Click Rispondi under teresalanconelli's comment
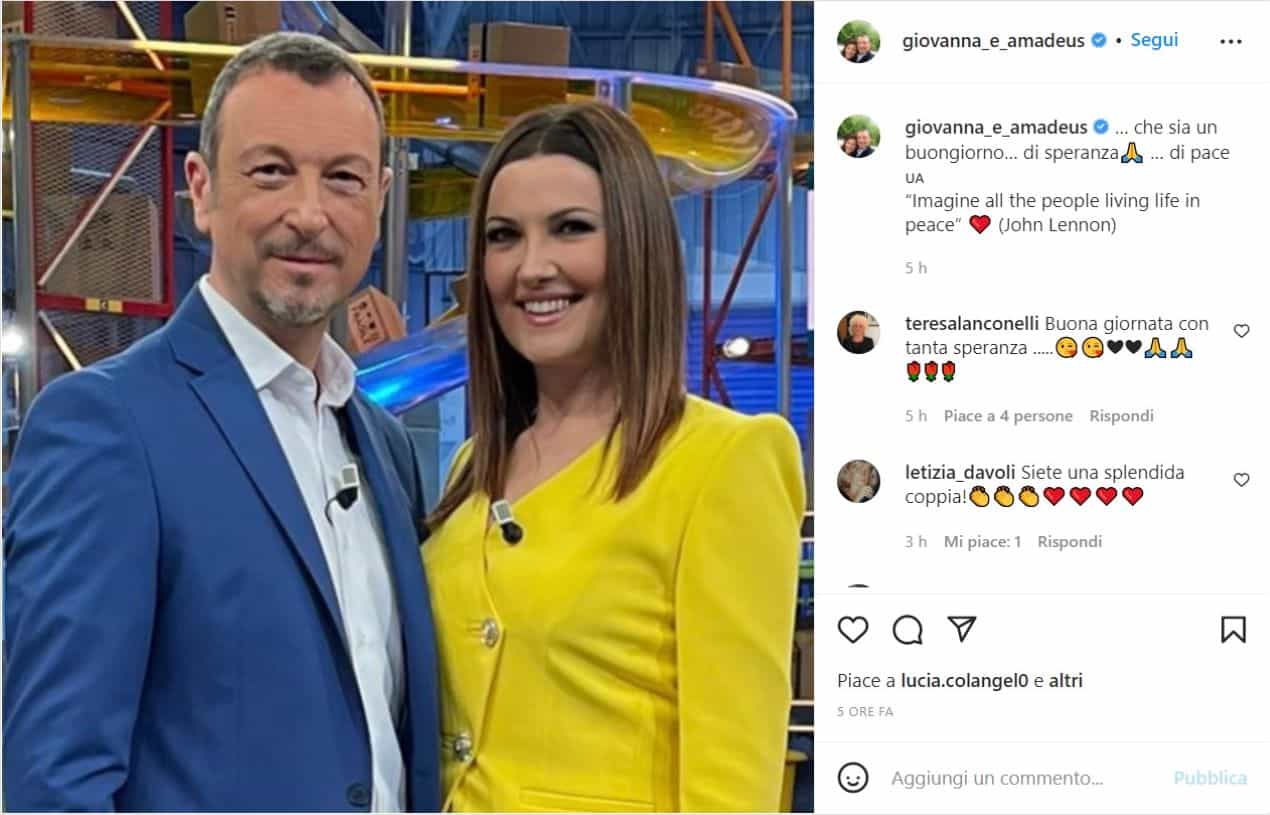Image resolution: width=1270 pixels, height=815 pixels. click(1121, 416)
